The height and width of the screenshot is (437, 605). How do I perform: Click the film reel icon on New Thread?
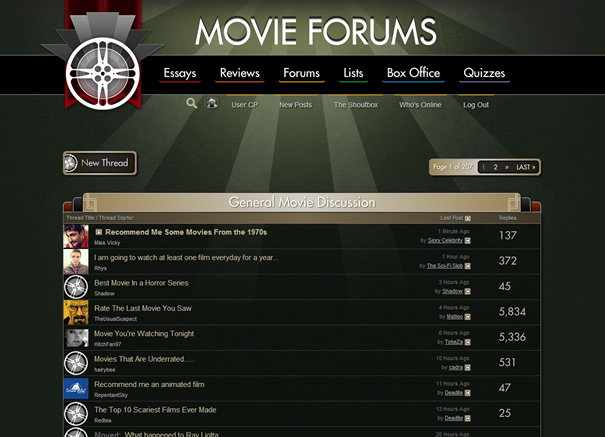pyautogui.click(x=71, y=163)
